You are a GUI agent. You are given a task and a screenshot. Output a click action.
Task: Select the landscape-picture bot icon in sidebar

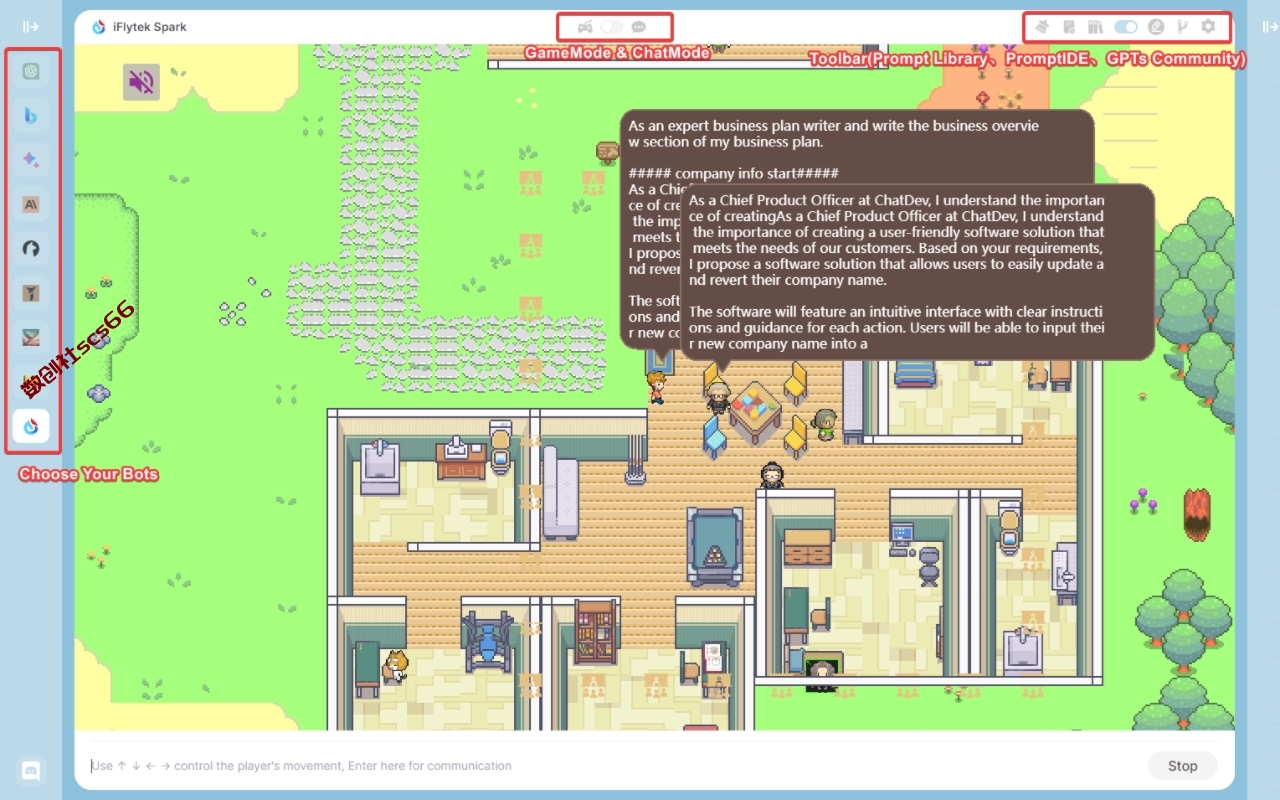[31, 338]
